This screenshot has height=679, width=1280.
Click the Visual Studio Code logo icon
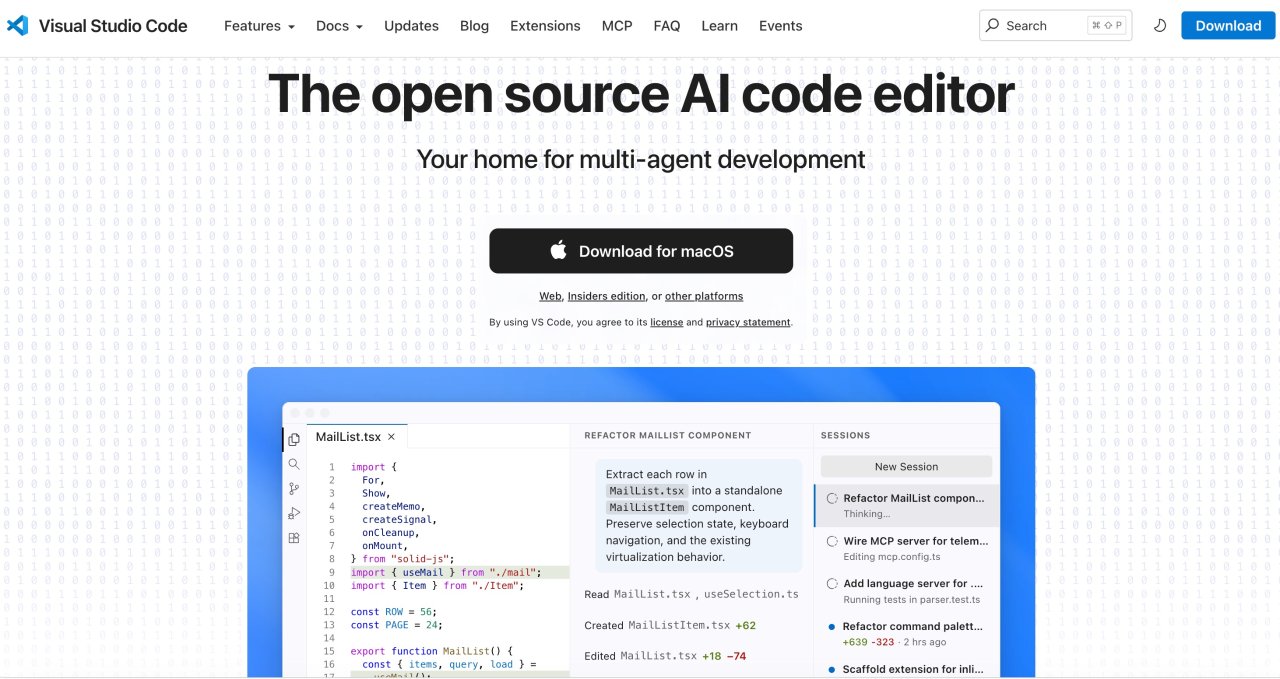17,26
